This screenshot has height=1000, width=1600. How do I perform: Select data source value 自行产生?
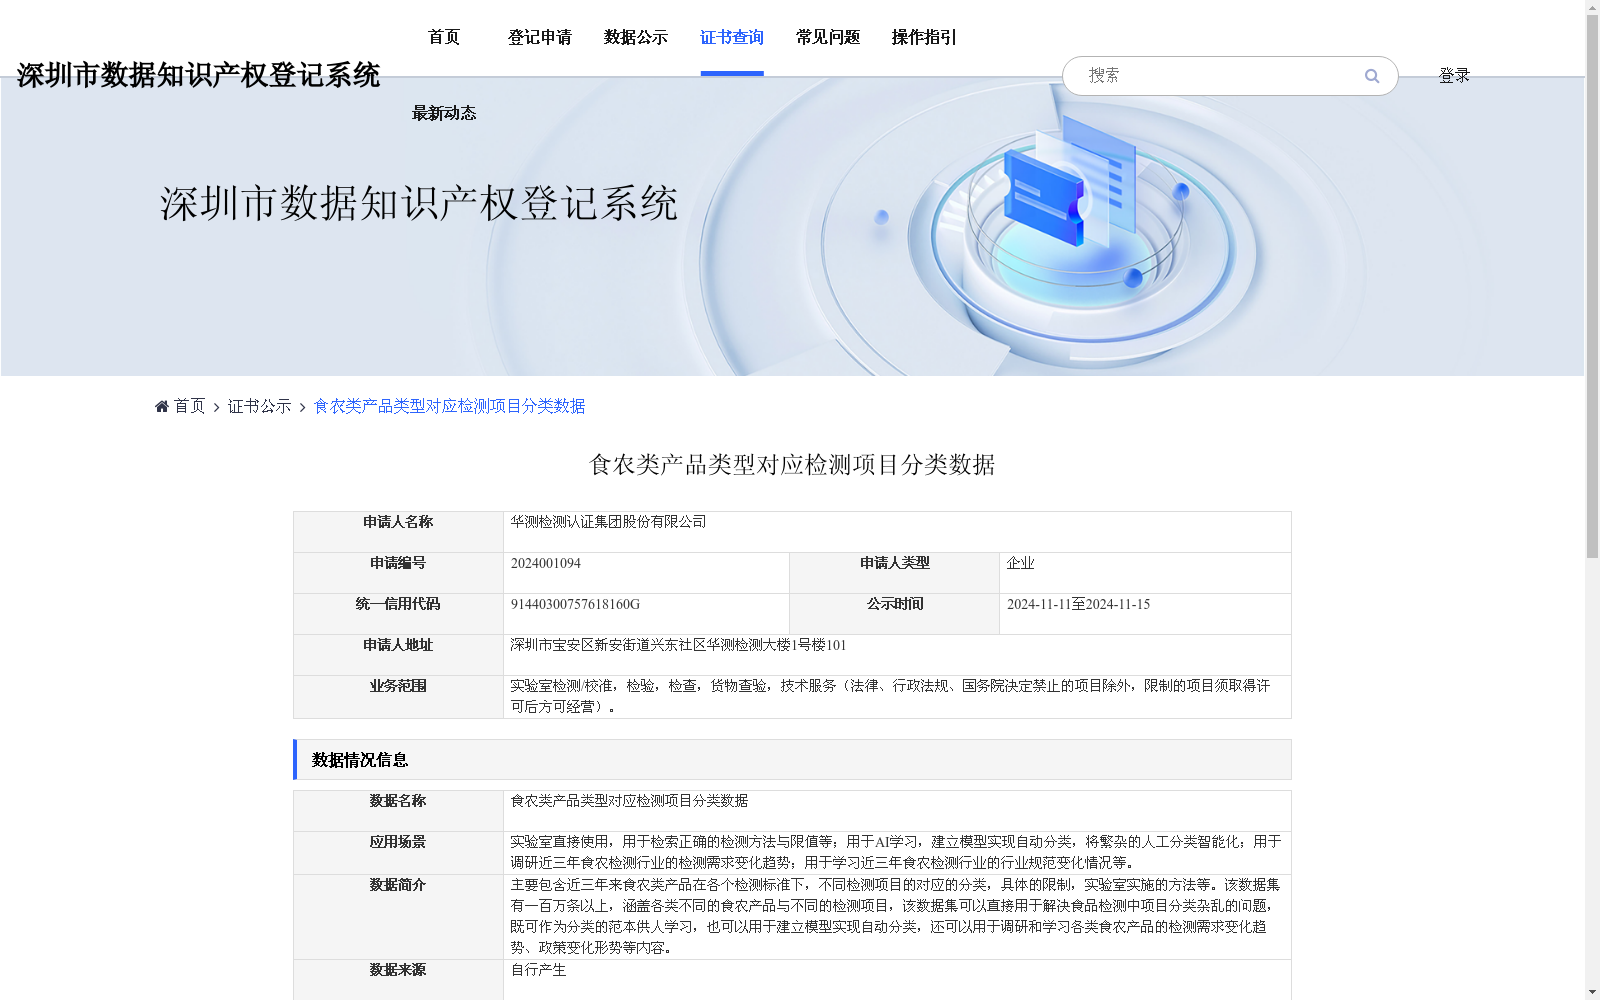[538, 970]
